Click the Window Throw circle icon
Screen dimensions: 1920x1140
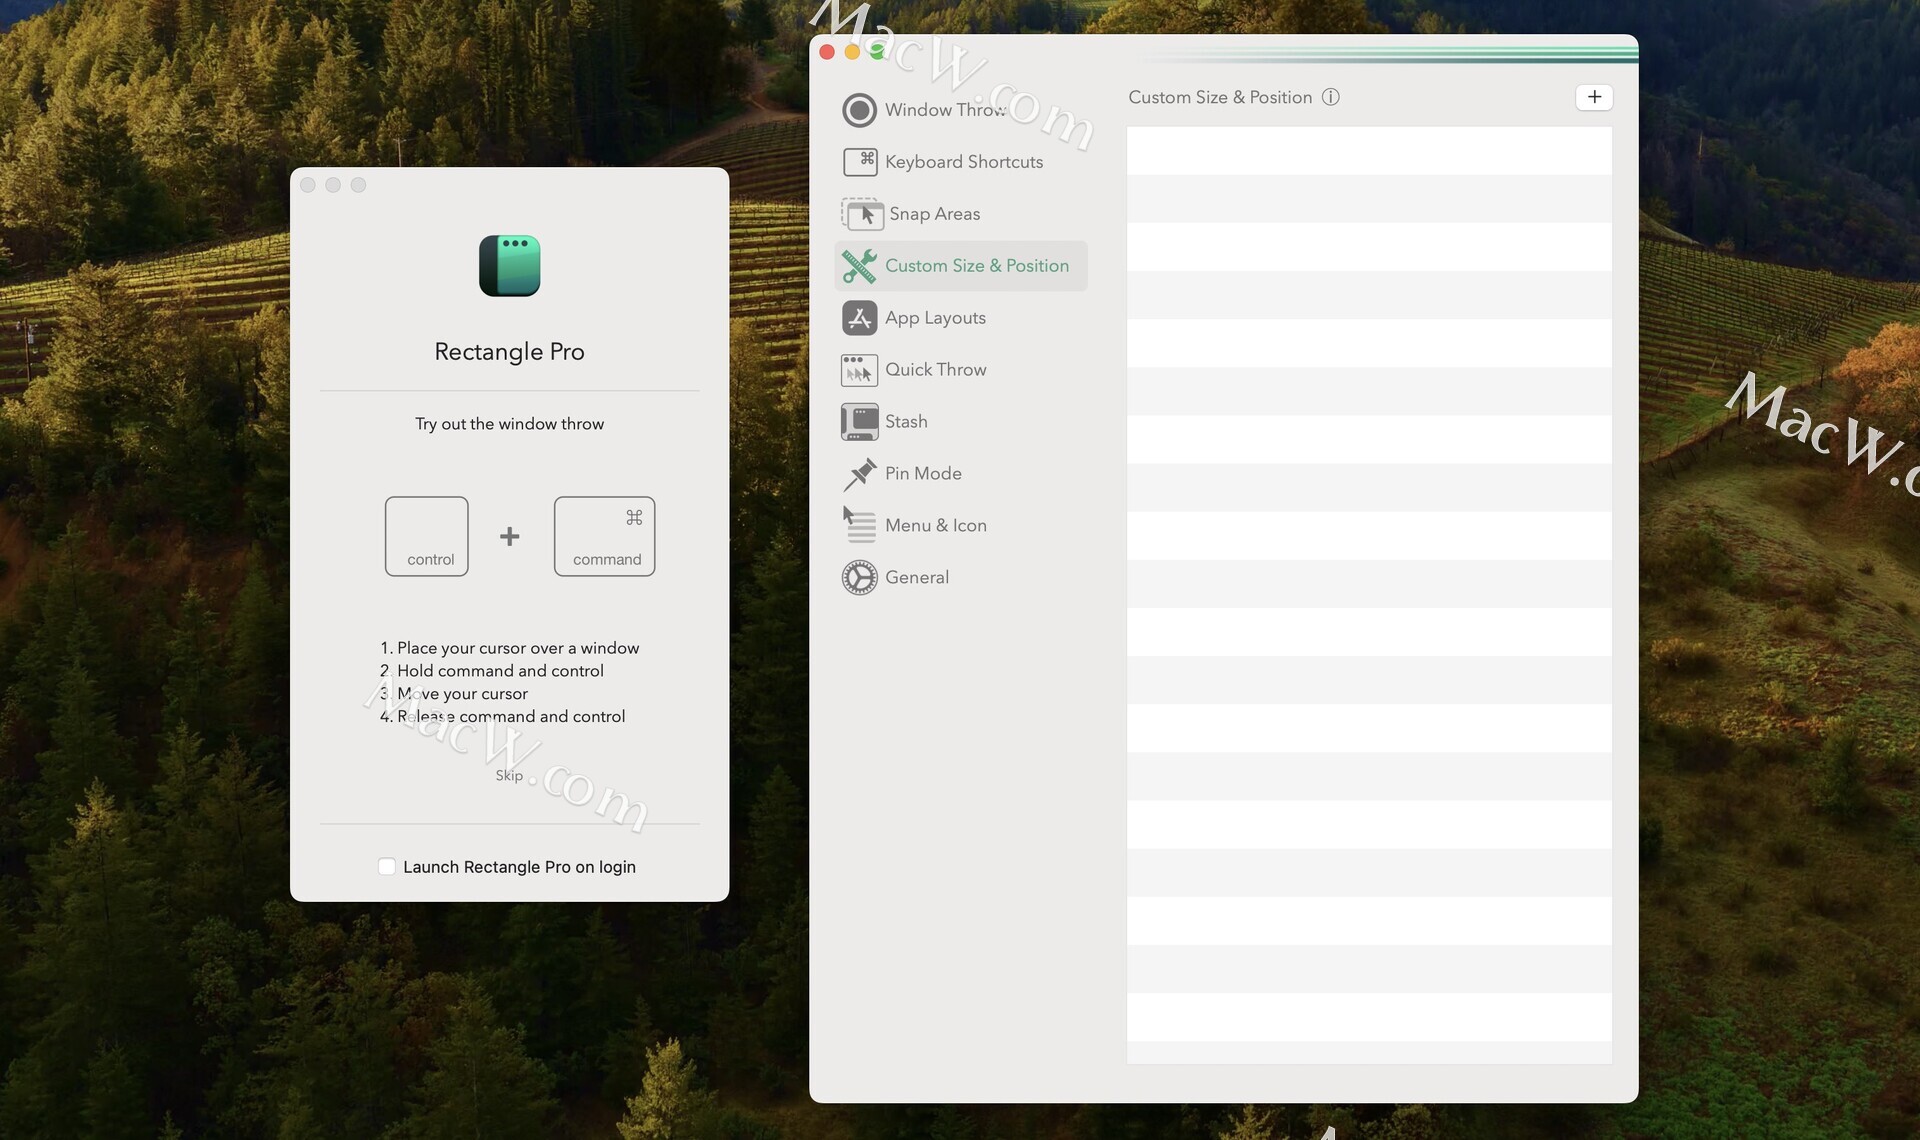click(x=859, y=110)
